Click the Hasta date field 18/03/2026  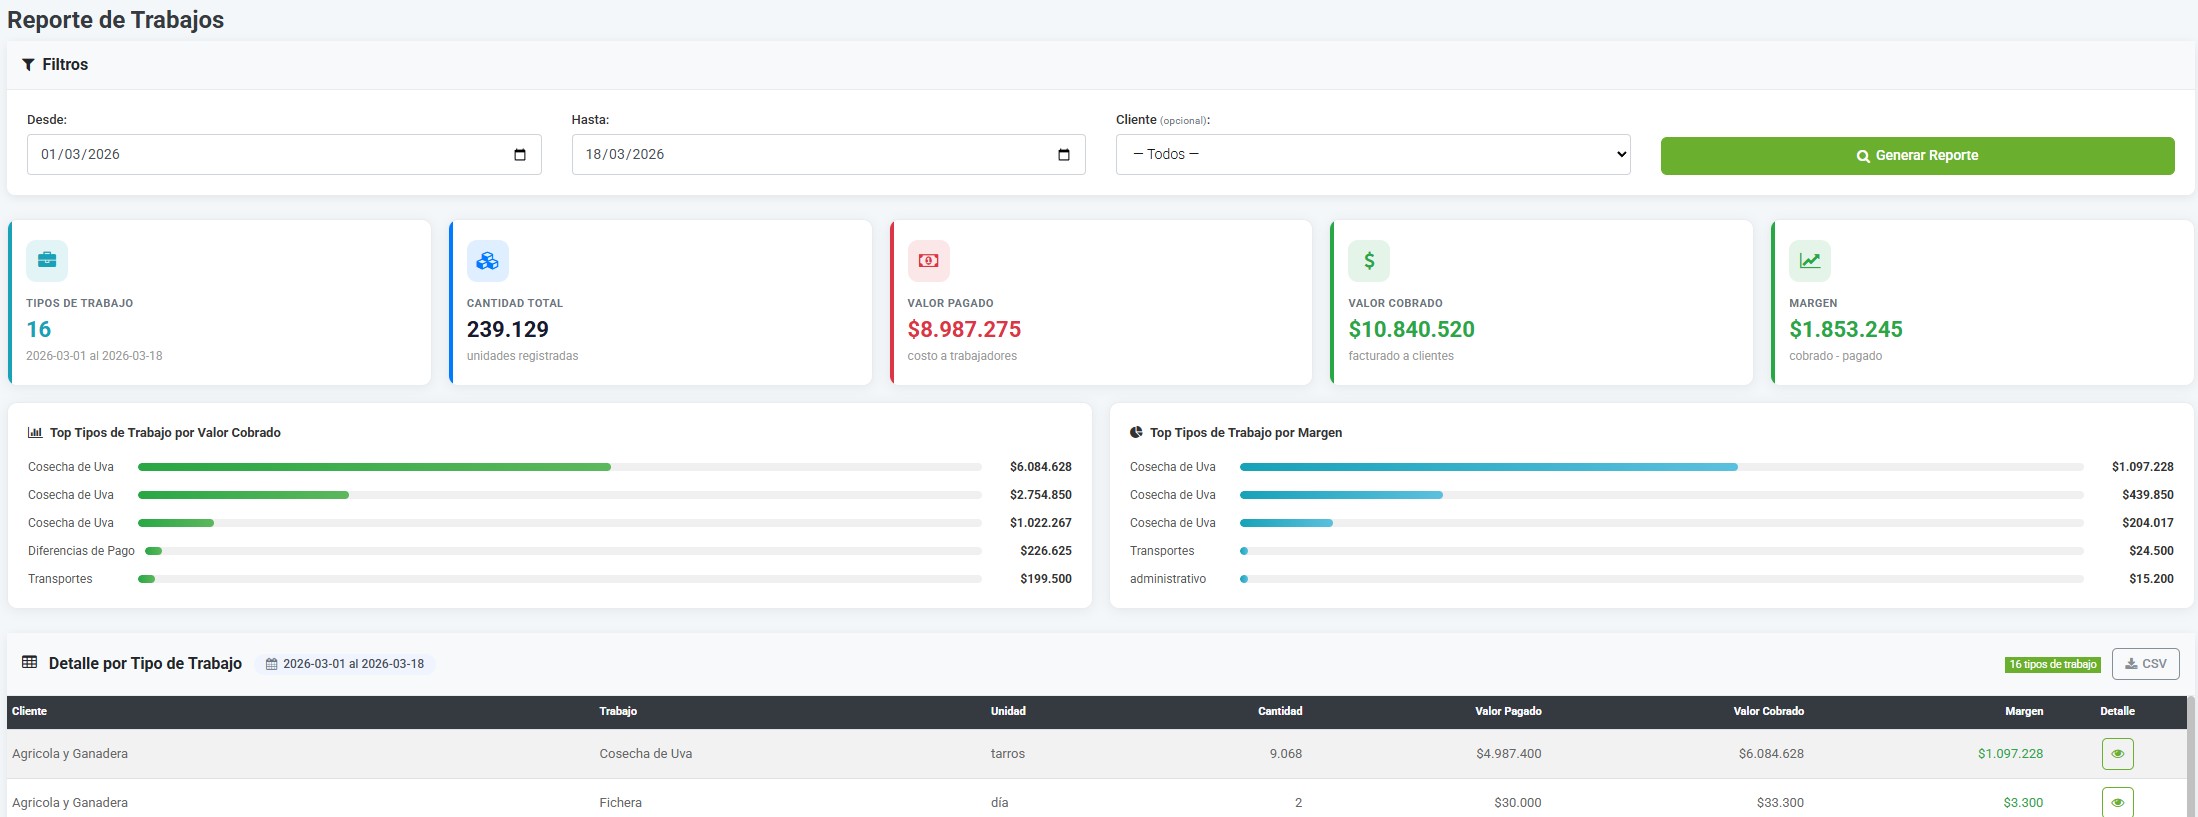(829, 155)
